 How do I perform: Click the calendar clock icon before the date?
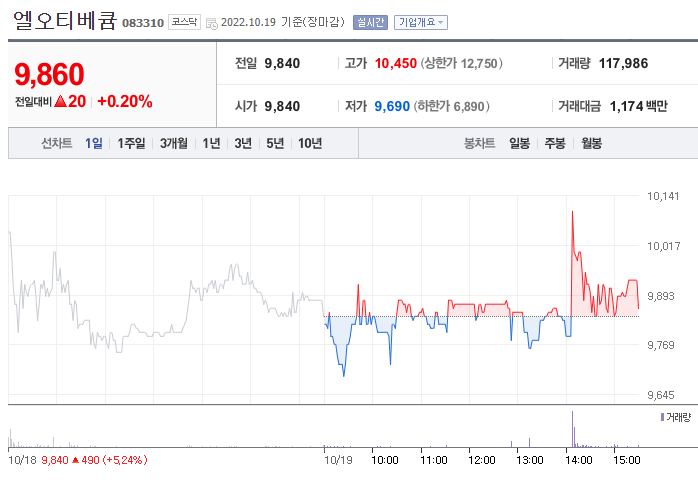pyautogui.click(x=211, y=23)
